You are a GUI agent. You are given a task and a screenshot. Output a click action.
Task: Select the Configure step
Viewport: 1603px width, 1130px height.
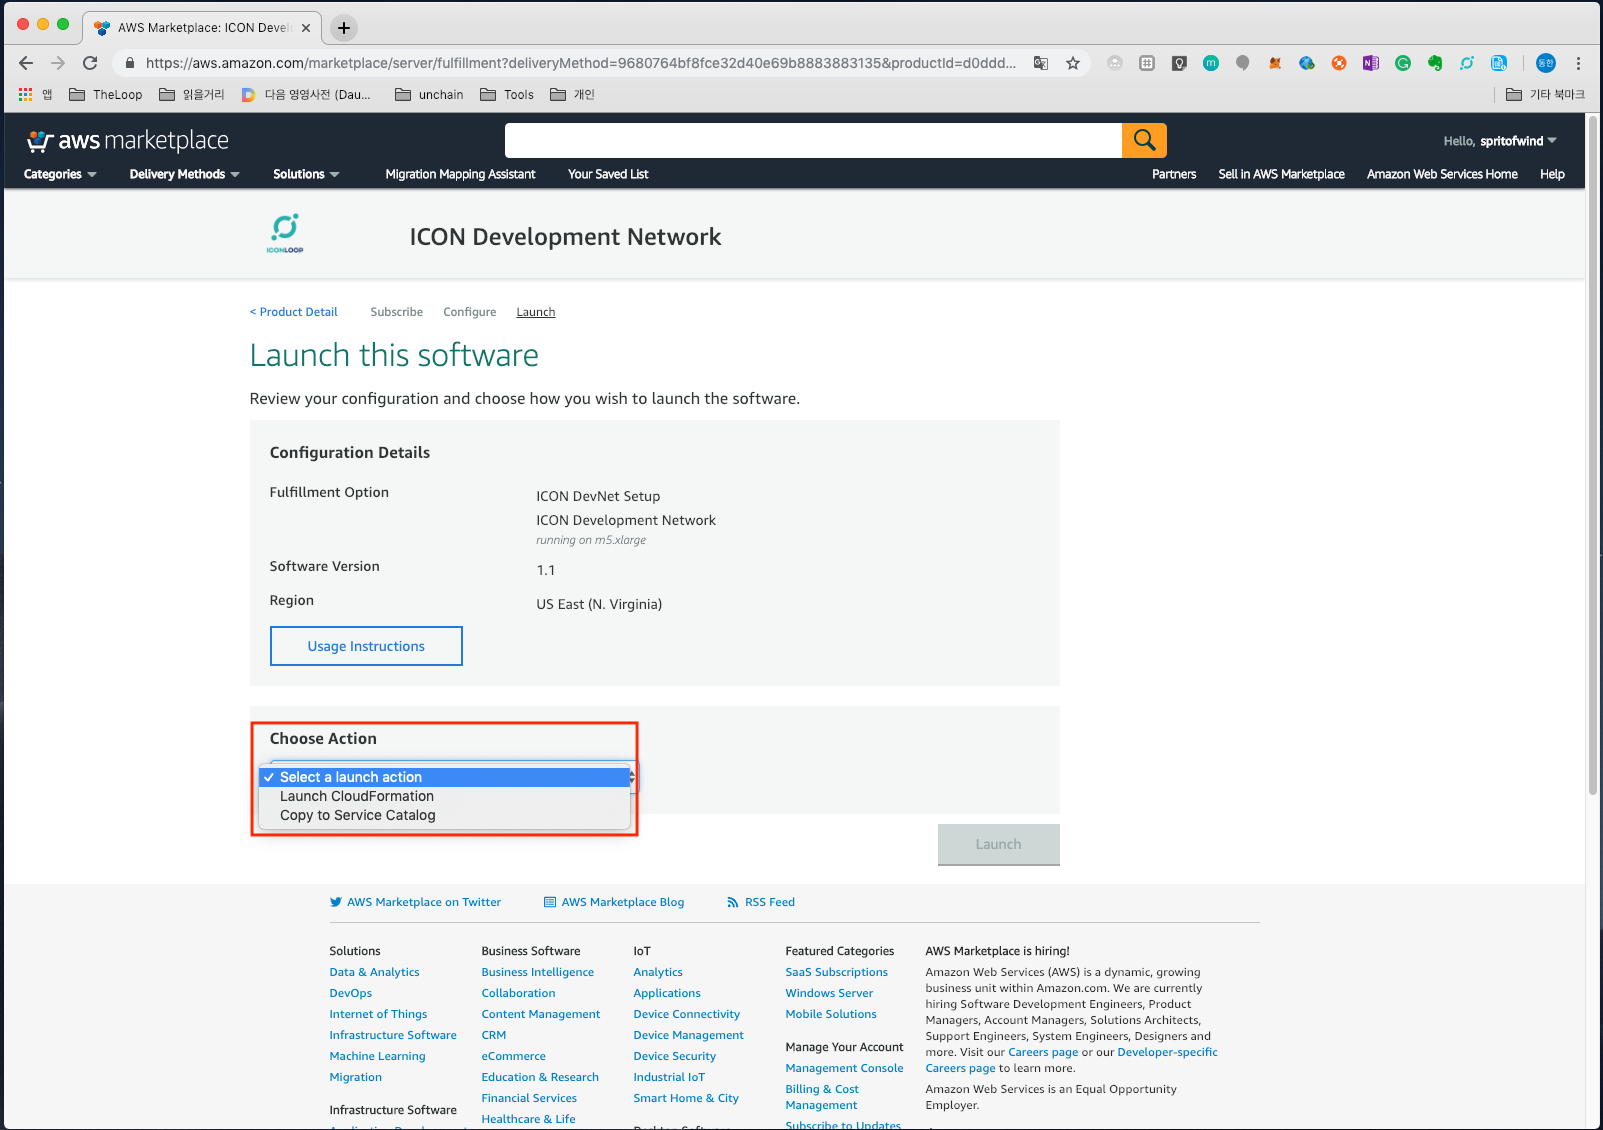click(469, 312)
